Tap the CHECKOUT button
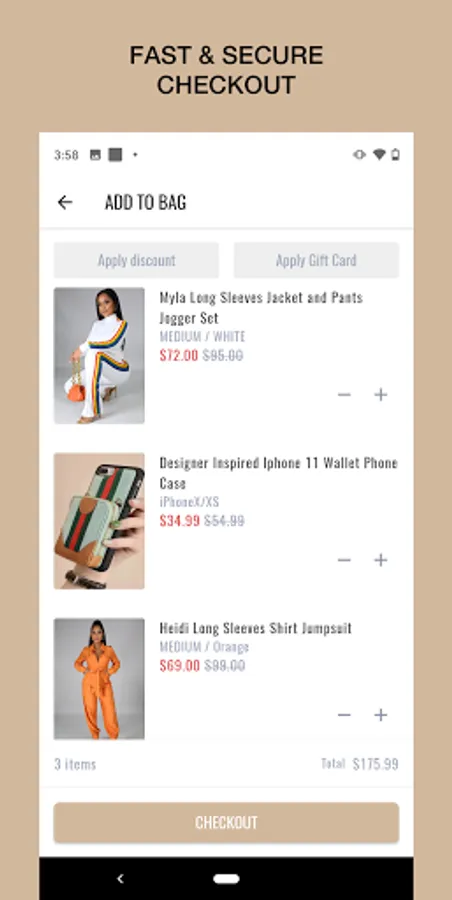The width and height of the screenshot is (452, 900). [226, 823]
